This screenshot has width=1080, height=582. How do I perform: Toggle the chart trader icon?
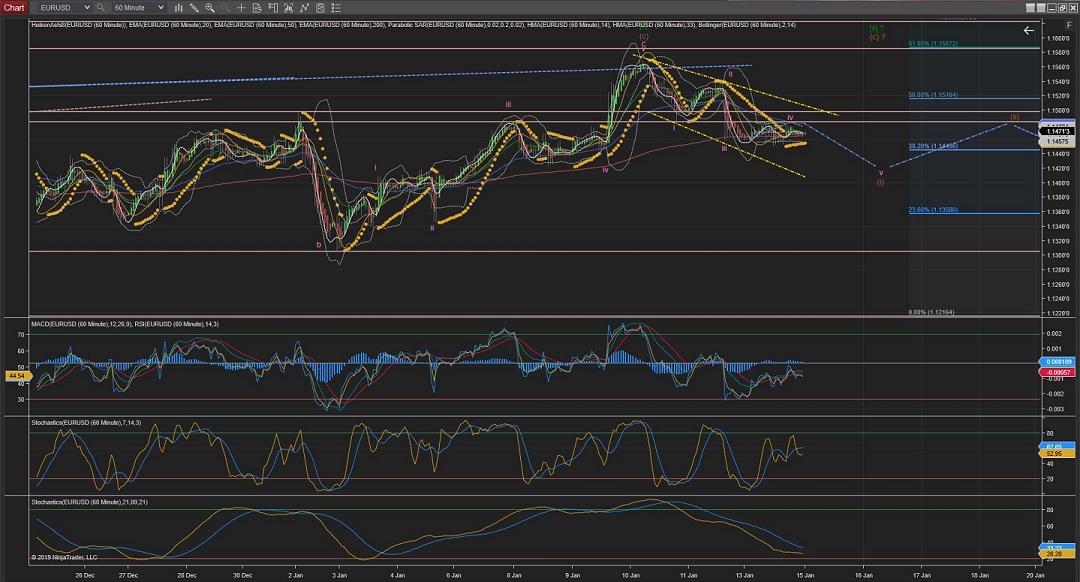pyautogui.click(x=273, y=8)
